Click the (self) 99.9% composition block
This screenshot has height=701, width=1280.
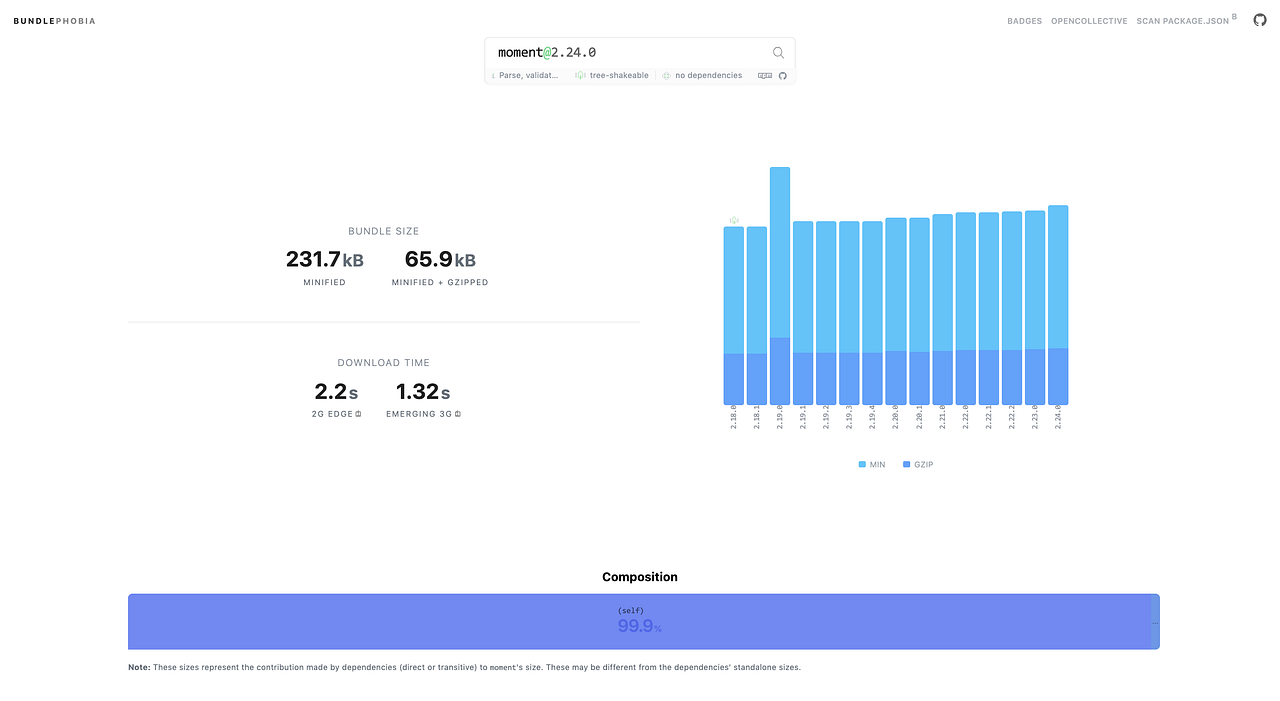pos(639,622)
